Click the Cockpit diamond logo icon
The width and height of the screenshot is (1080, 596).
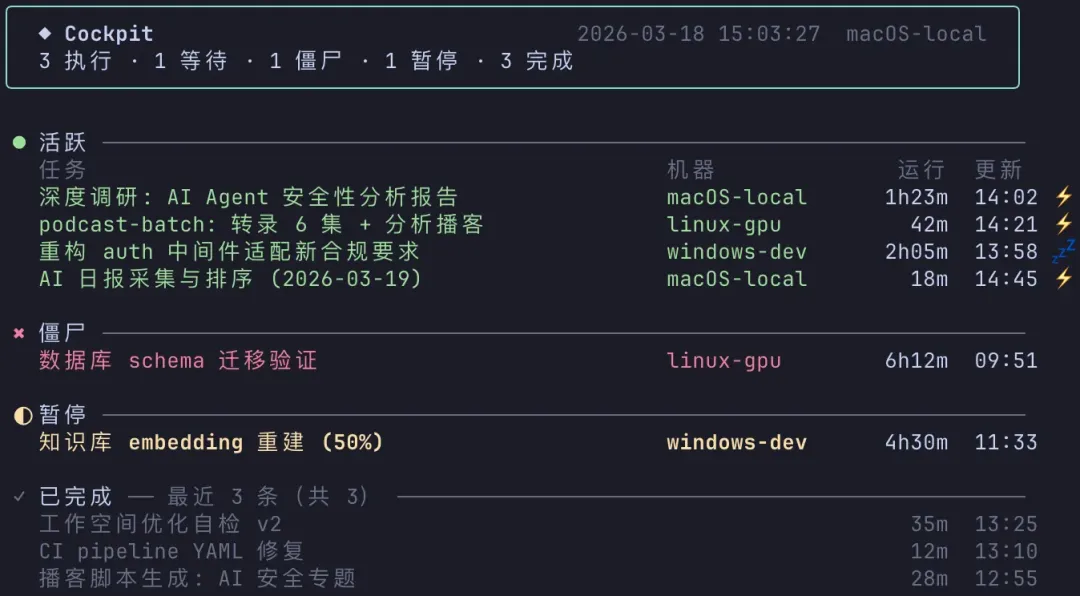point(45,33)
